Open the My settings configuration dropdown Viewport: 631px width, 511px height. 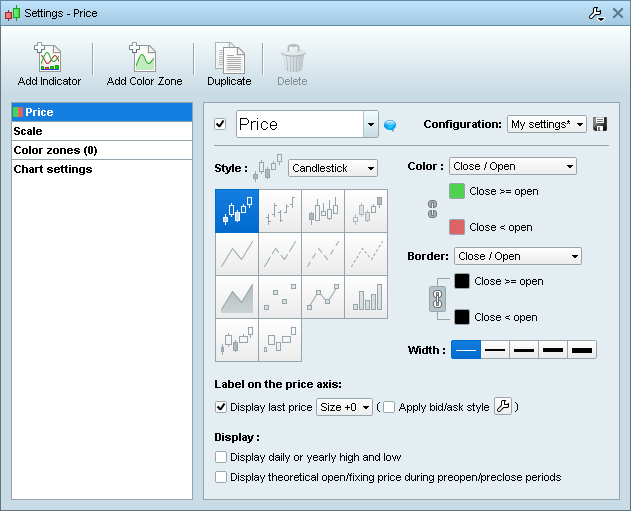pyautogui.click(x=546, y=124)
